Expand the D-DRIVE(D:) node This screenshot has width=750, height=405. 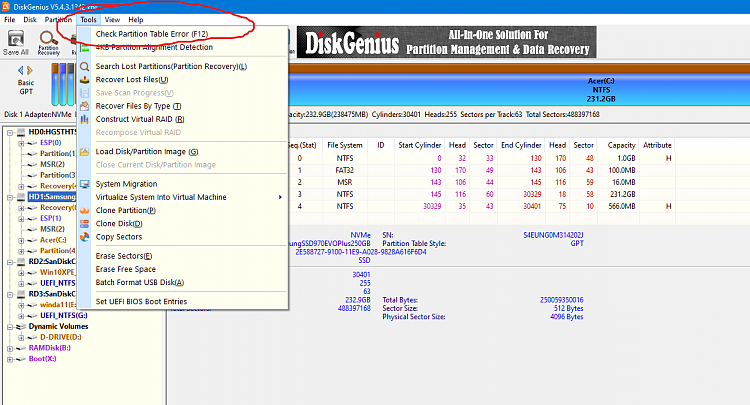point(21,338)
